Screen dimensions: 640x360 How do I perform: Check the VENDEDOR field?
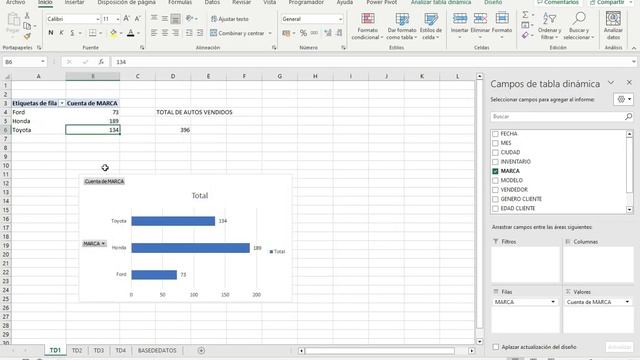pos(495,190)
